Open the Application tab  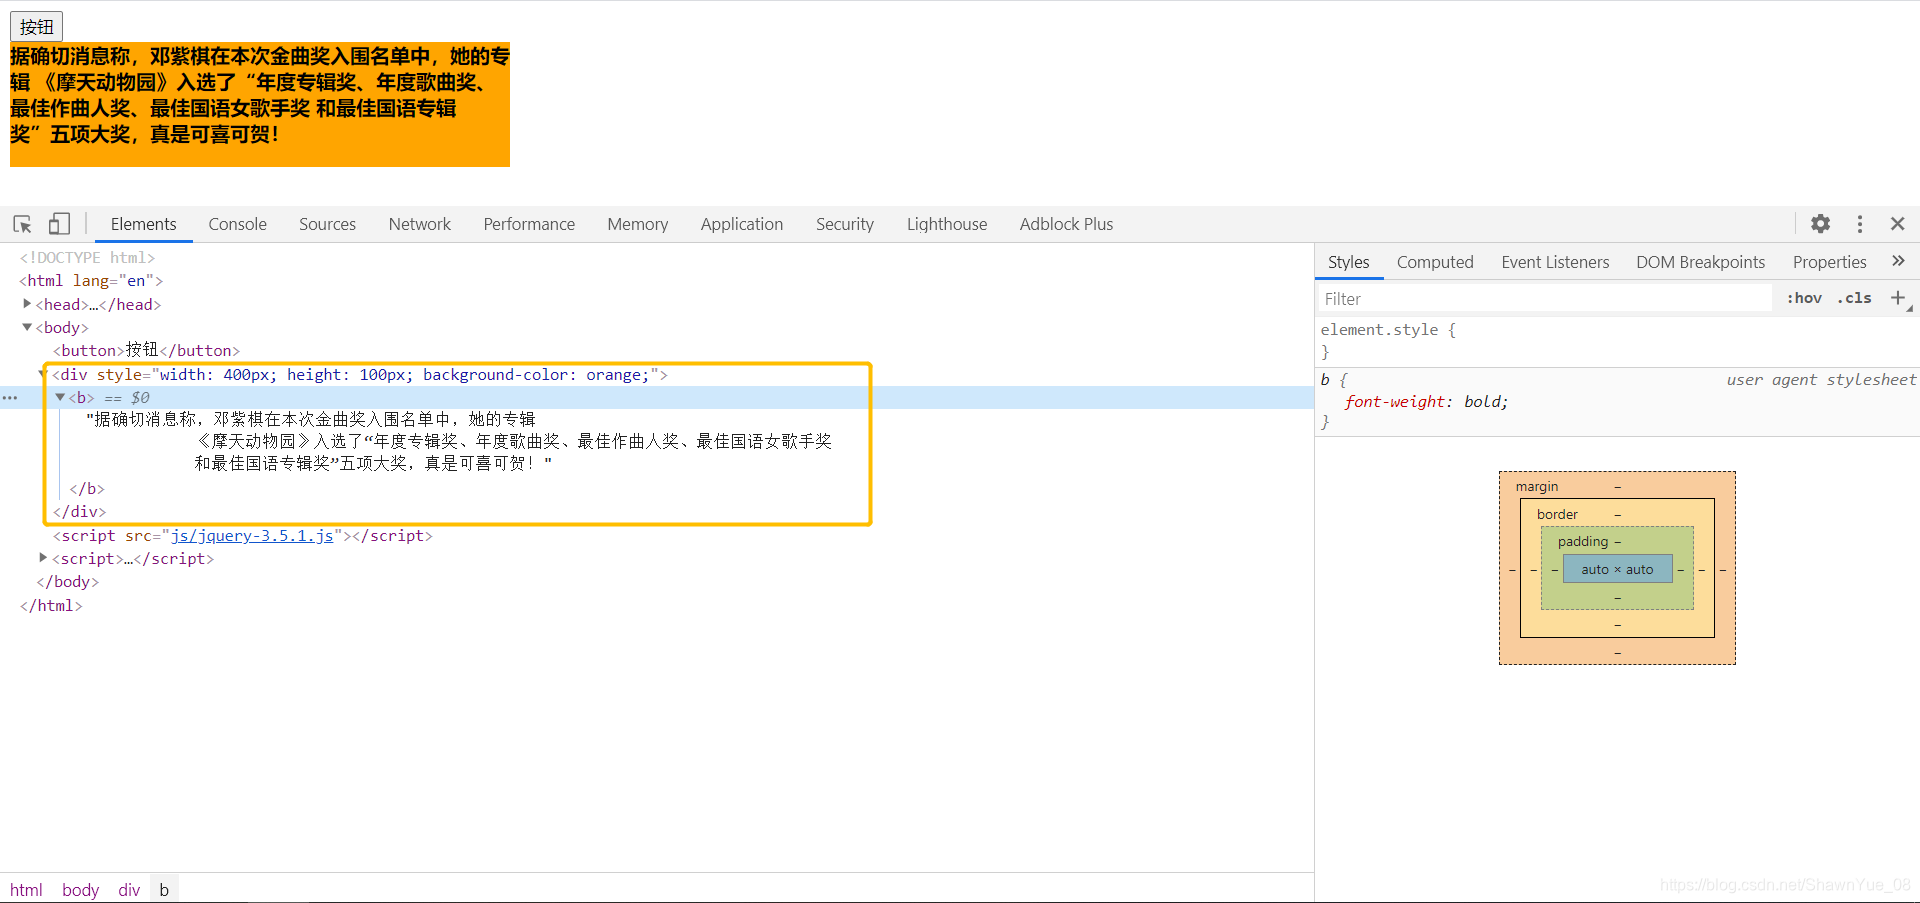742,224
